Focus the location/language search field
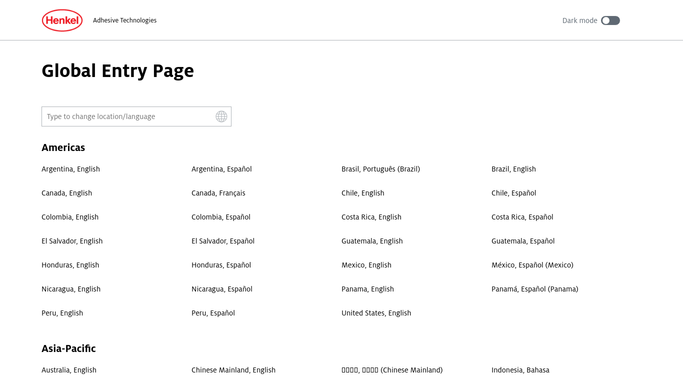 point(136,116)
